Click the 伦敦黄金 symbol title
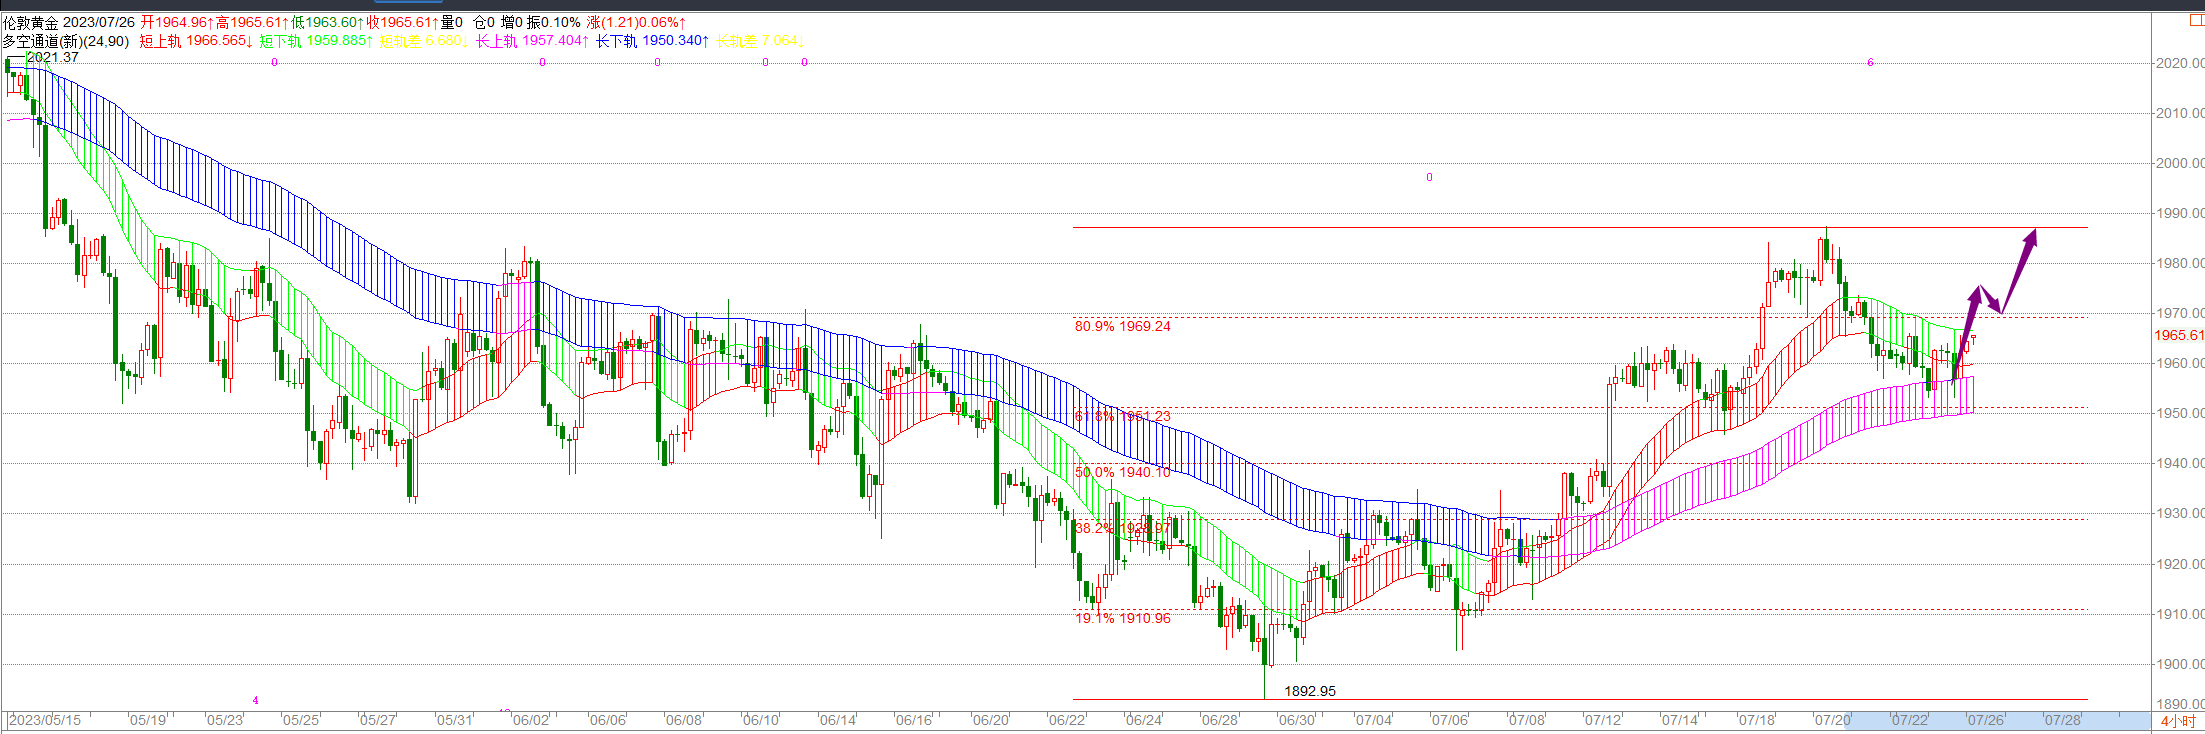Viewport: 2205px width, 734px height. (x=30, y=22)
